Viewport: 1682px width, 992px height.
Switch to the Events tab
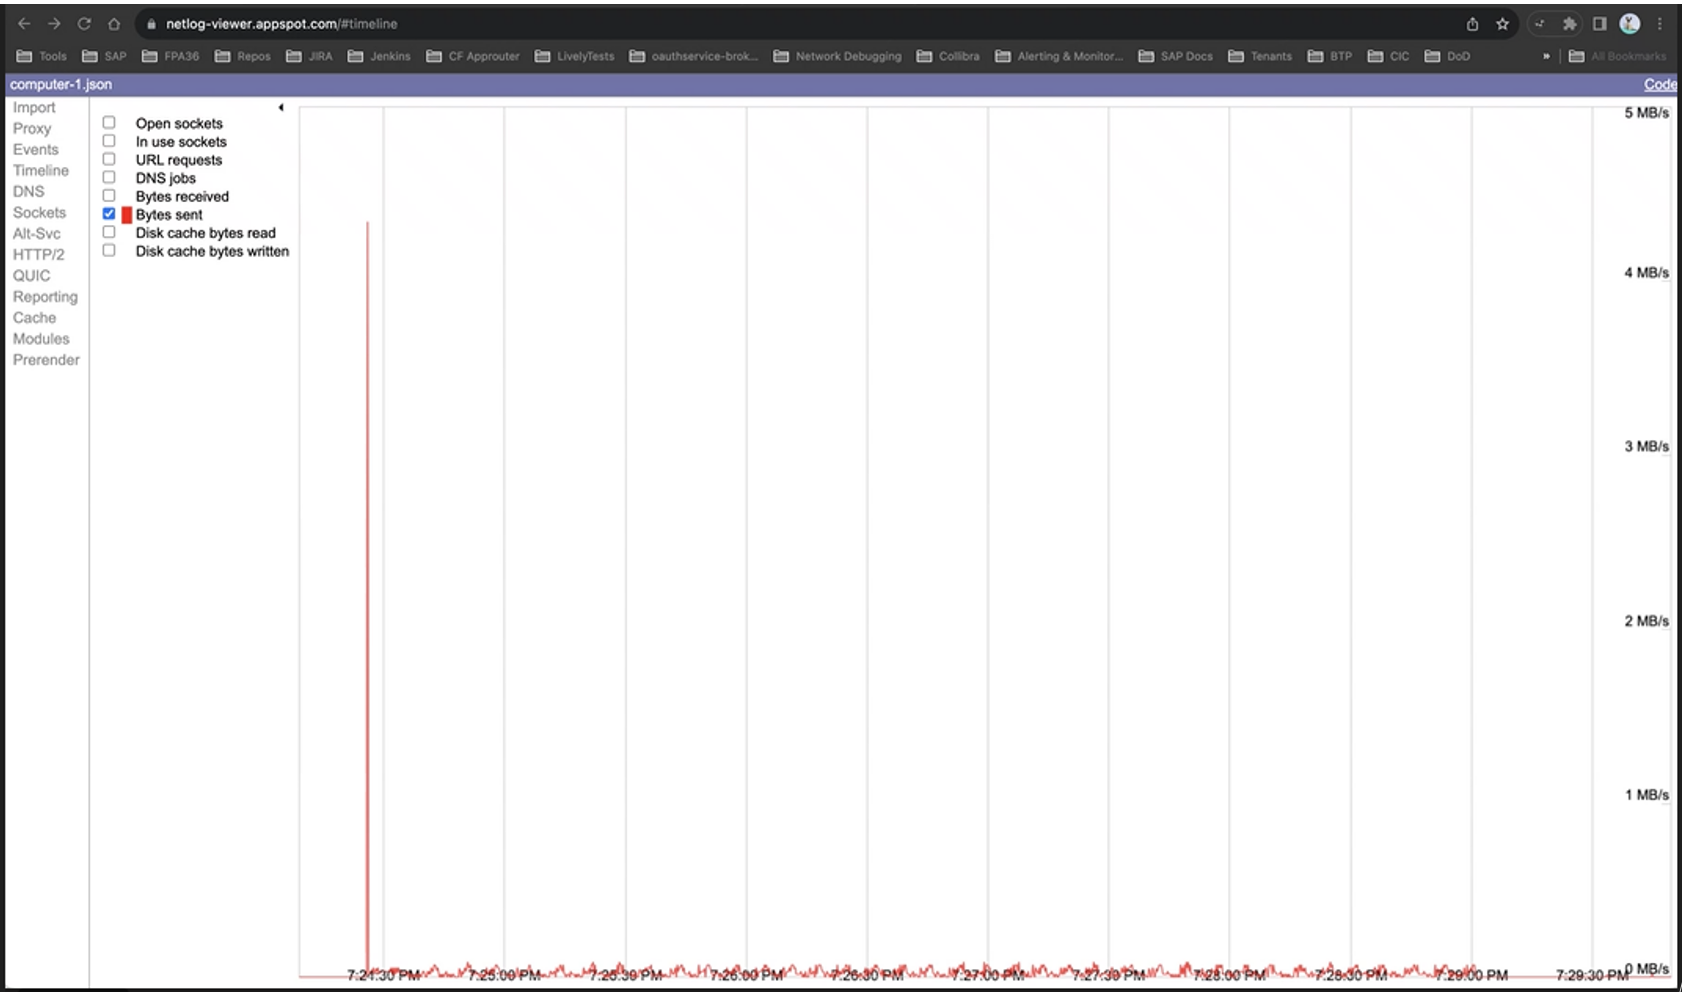tap(36, 149)
